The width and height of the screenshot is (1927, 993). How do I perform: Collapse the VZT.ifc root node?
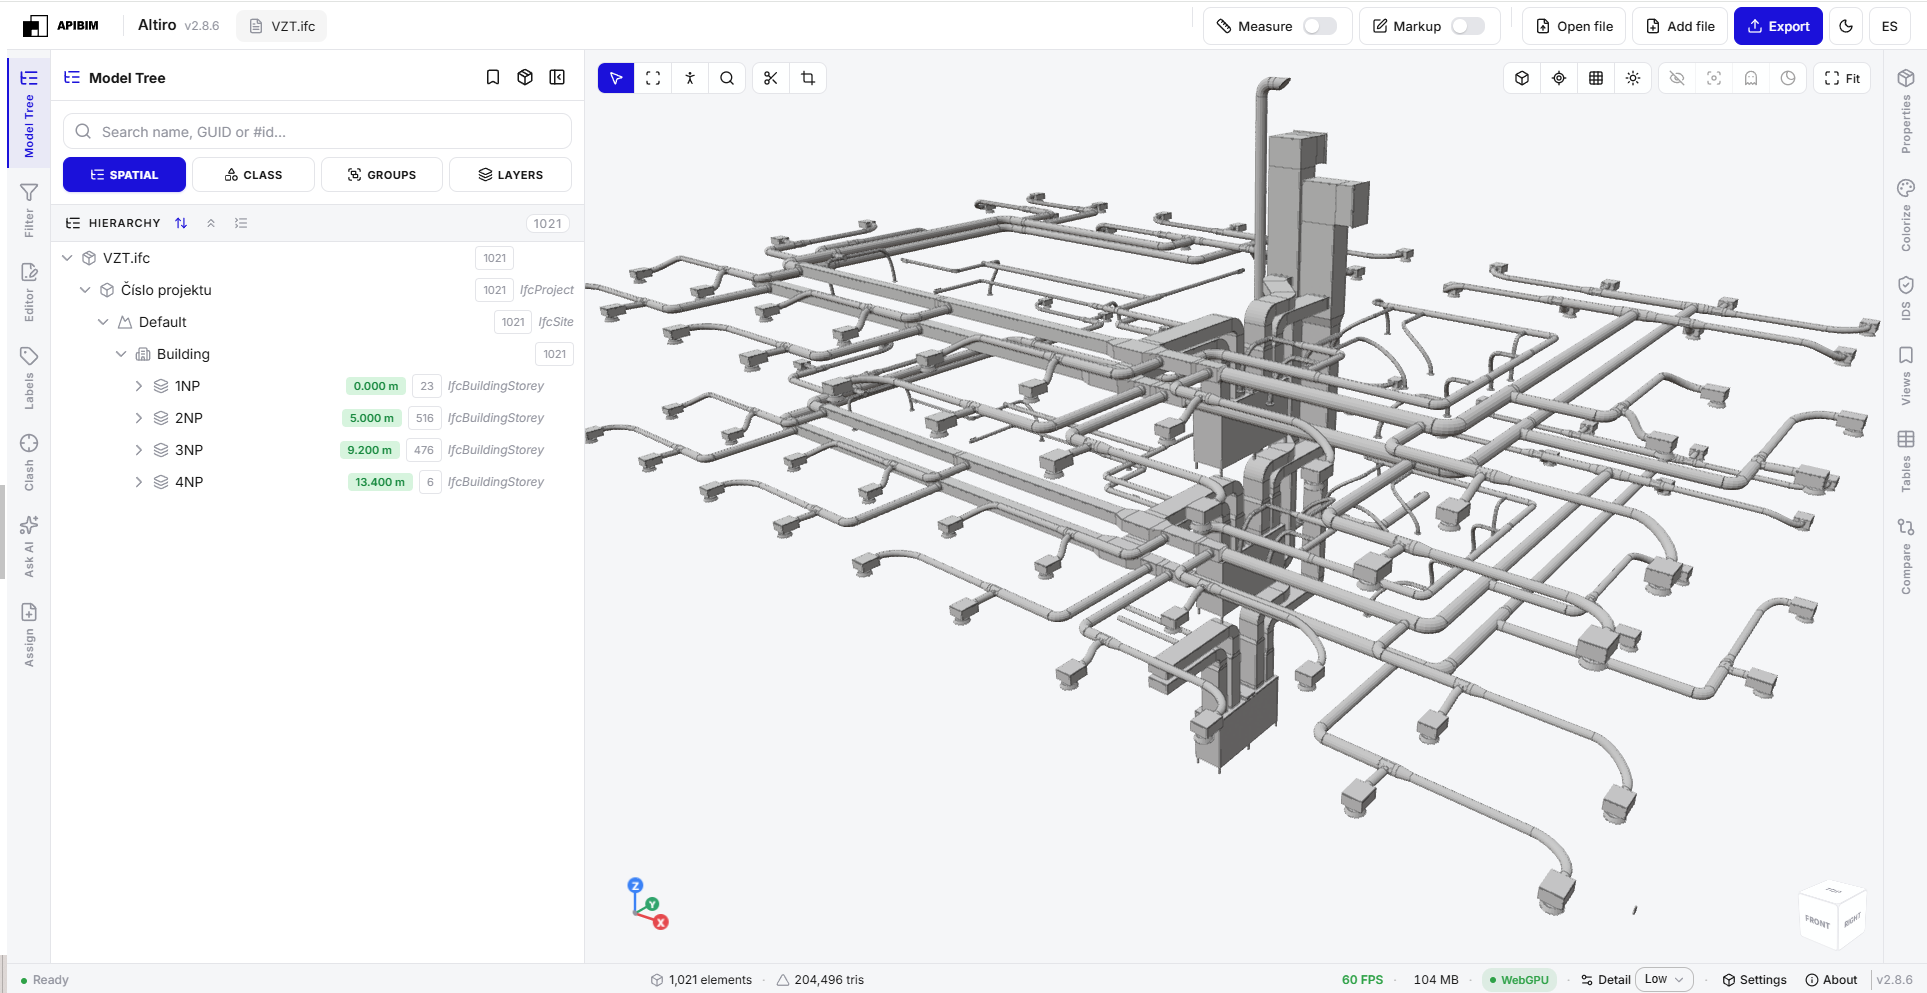[x=67, y=258]
